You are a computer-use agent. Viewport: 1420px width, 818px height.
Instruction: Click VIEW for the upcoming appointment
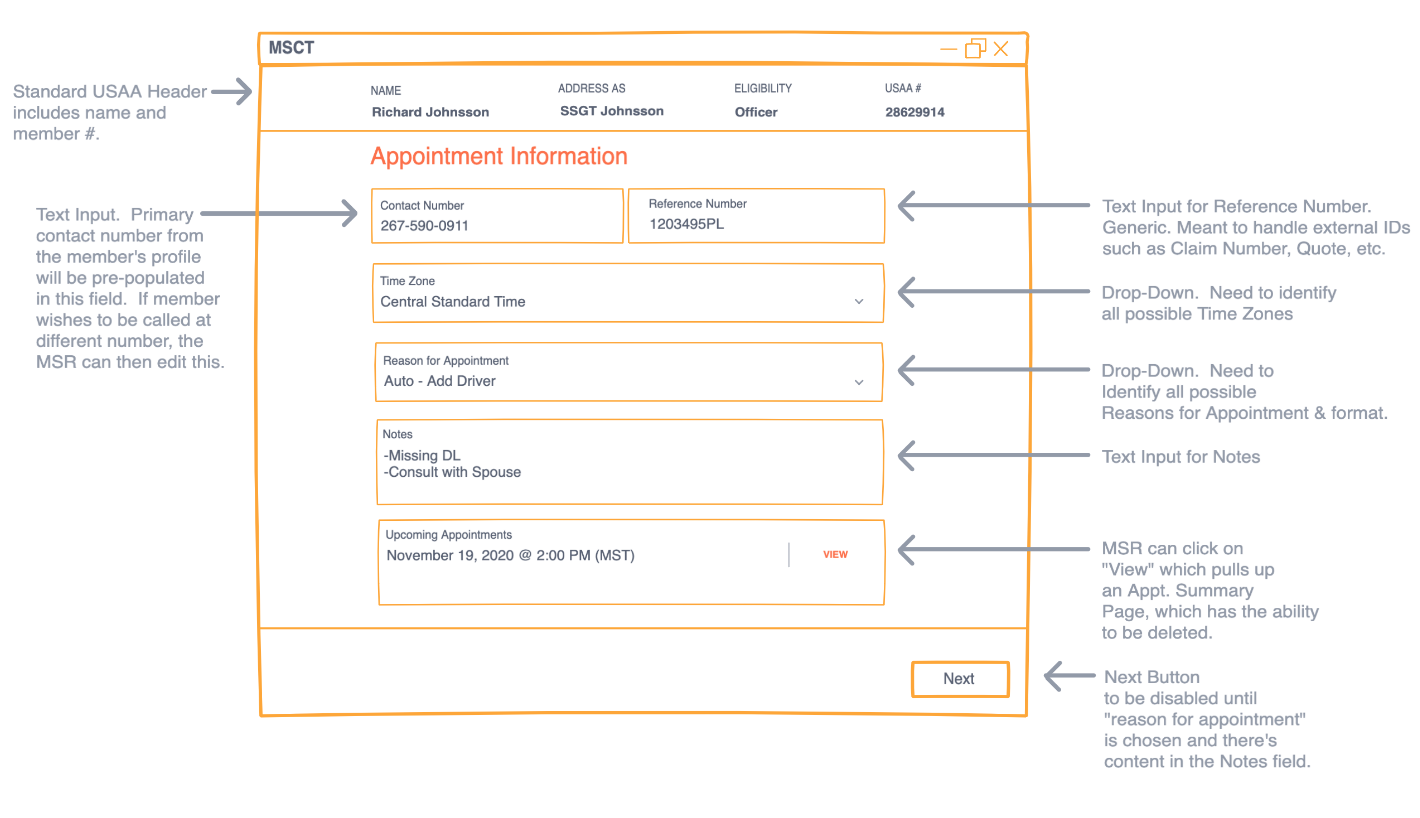tap(835, 554)
